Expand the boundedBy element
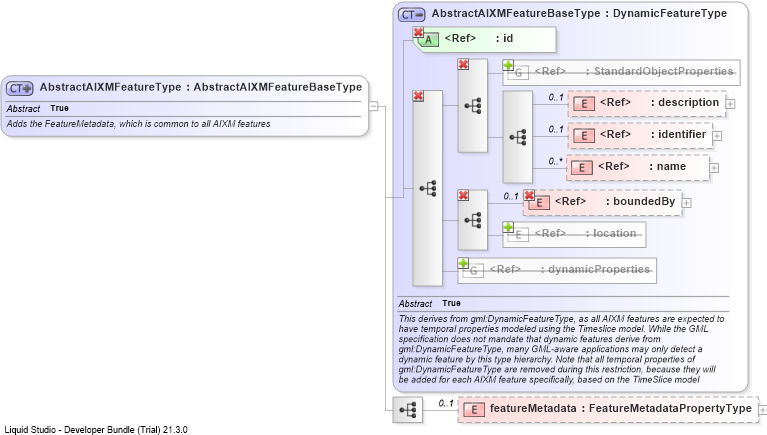The width and height of the screenshot is (767, 435). tap(687, 203)
